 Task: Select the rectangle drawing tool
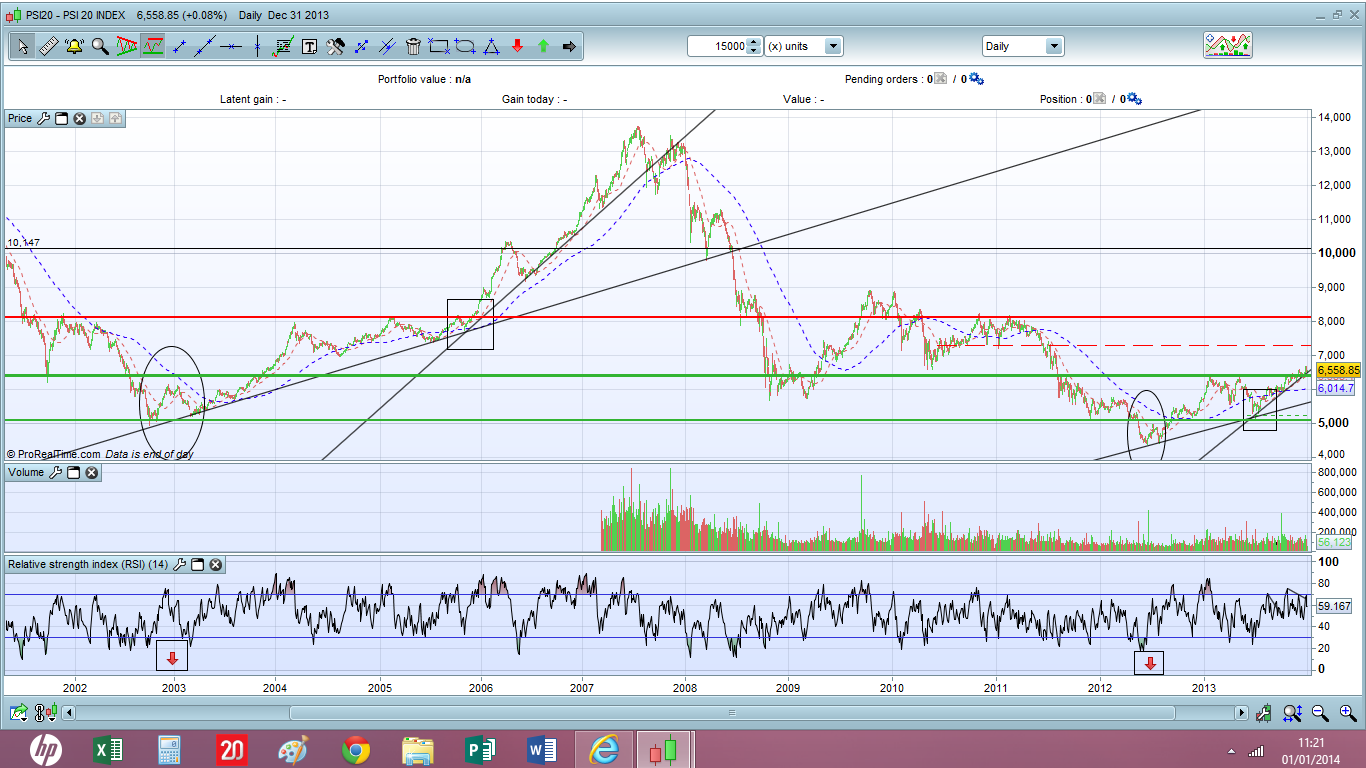point(439,46)
